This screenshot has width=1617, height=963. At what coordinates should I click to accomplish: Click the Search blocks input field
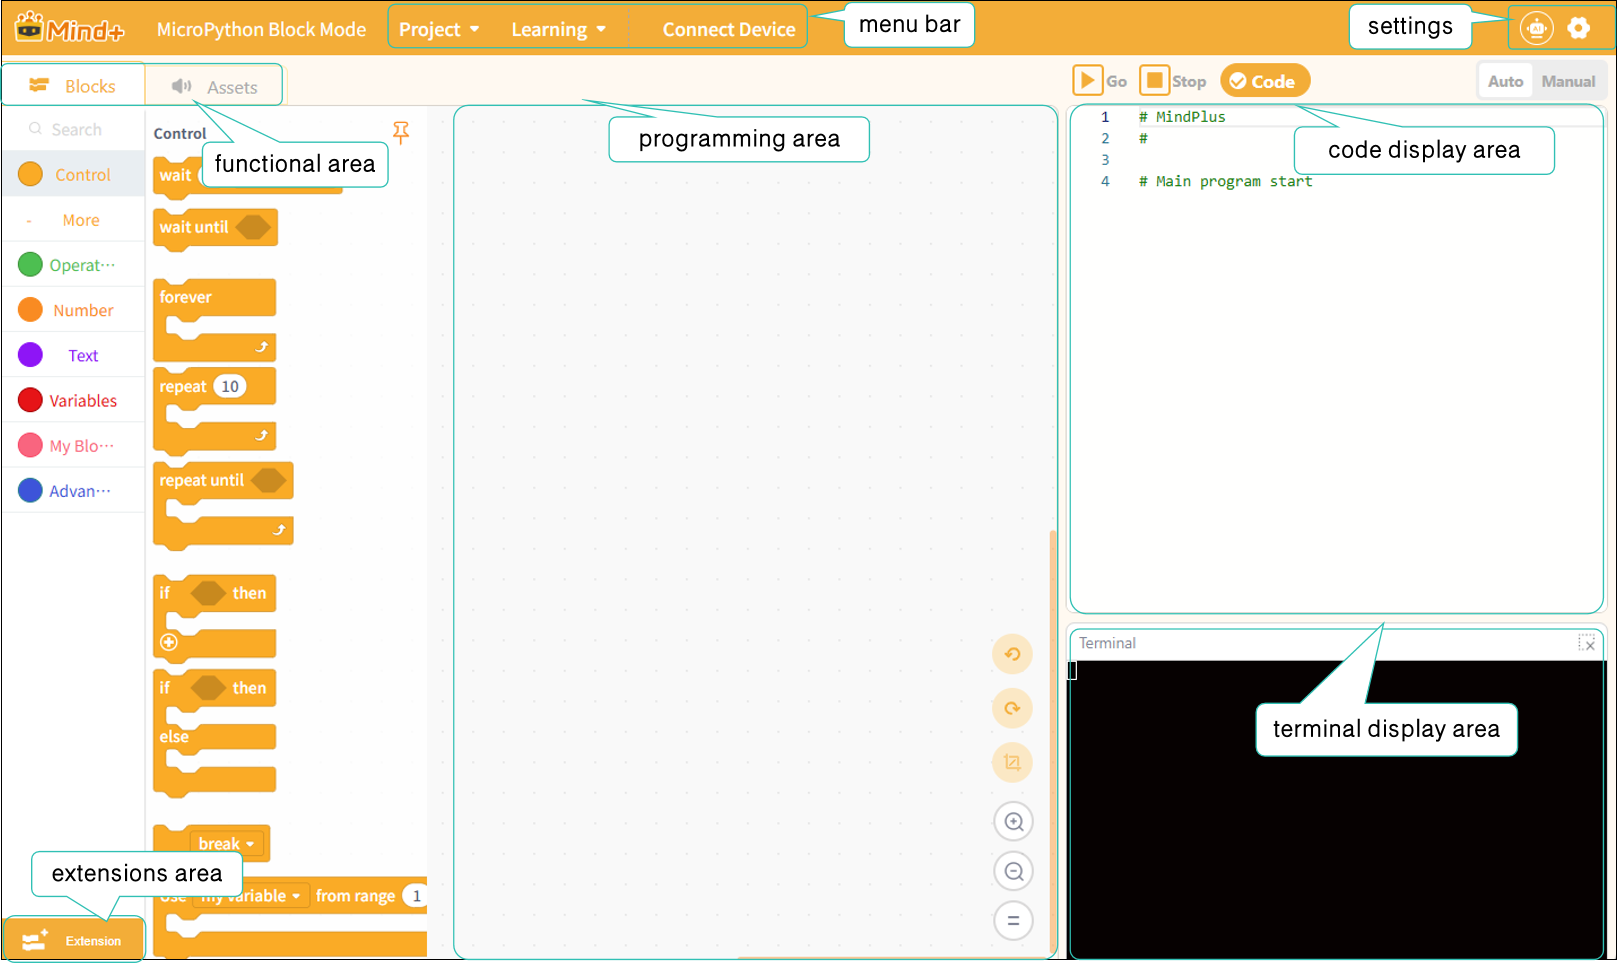[73, 129]
